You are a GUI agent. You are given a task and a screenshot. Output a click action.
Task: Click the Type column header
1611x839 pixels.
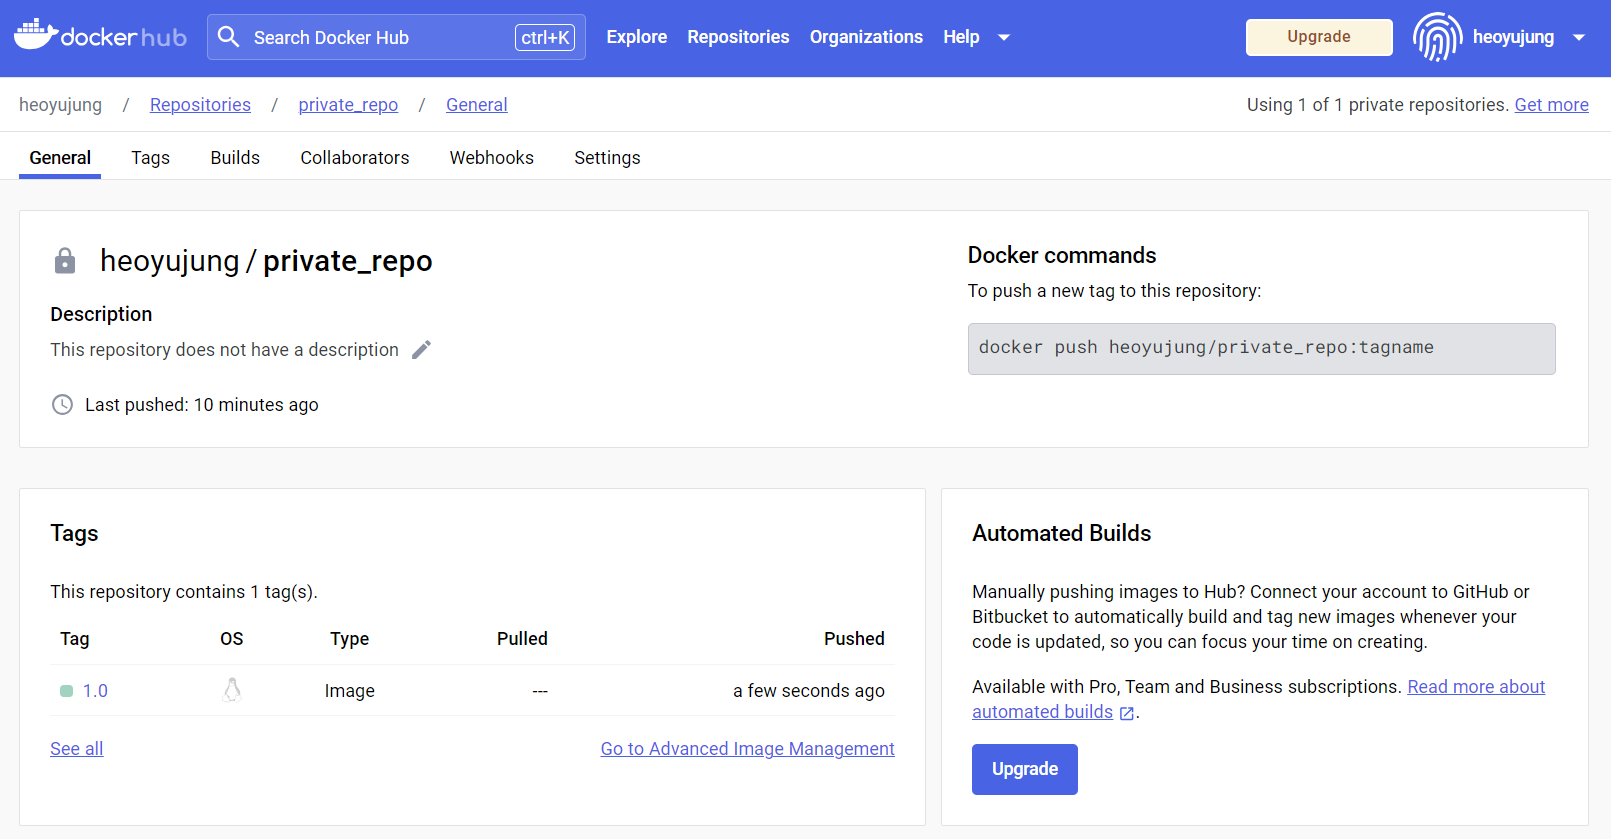[x=349, y=639]
